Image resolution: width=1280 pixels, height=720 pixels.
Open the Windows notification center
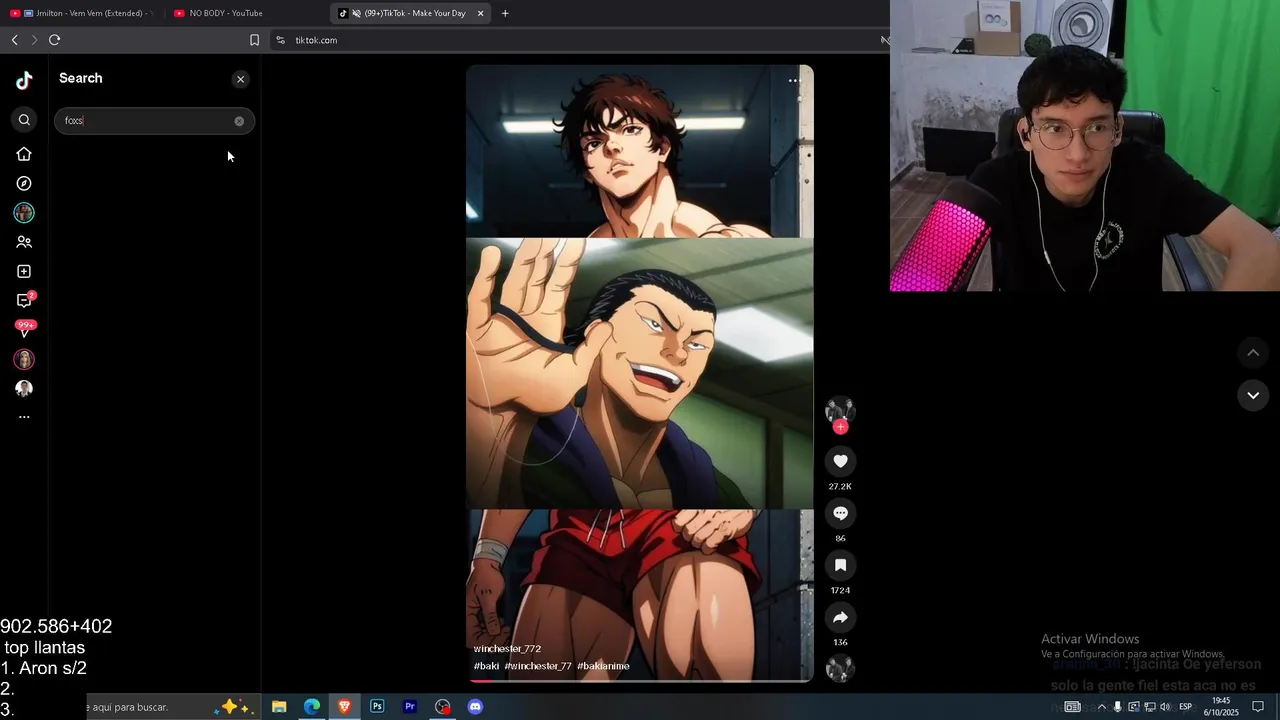(x=1258, y=707)
